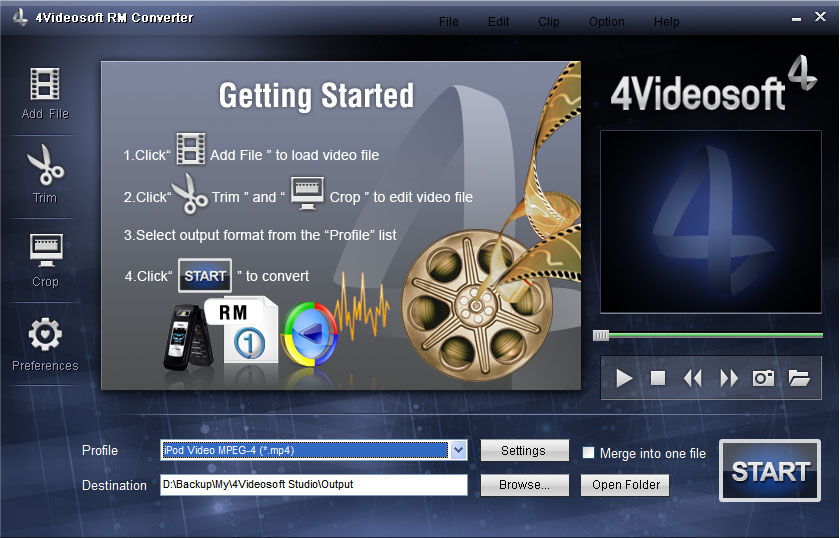Click the Open Folder button
The width and height of the screenshot is (840, 538).
pyautogui.click(x=625, y=485)
